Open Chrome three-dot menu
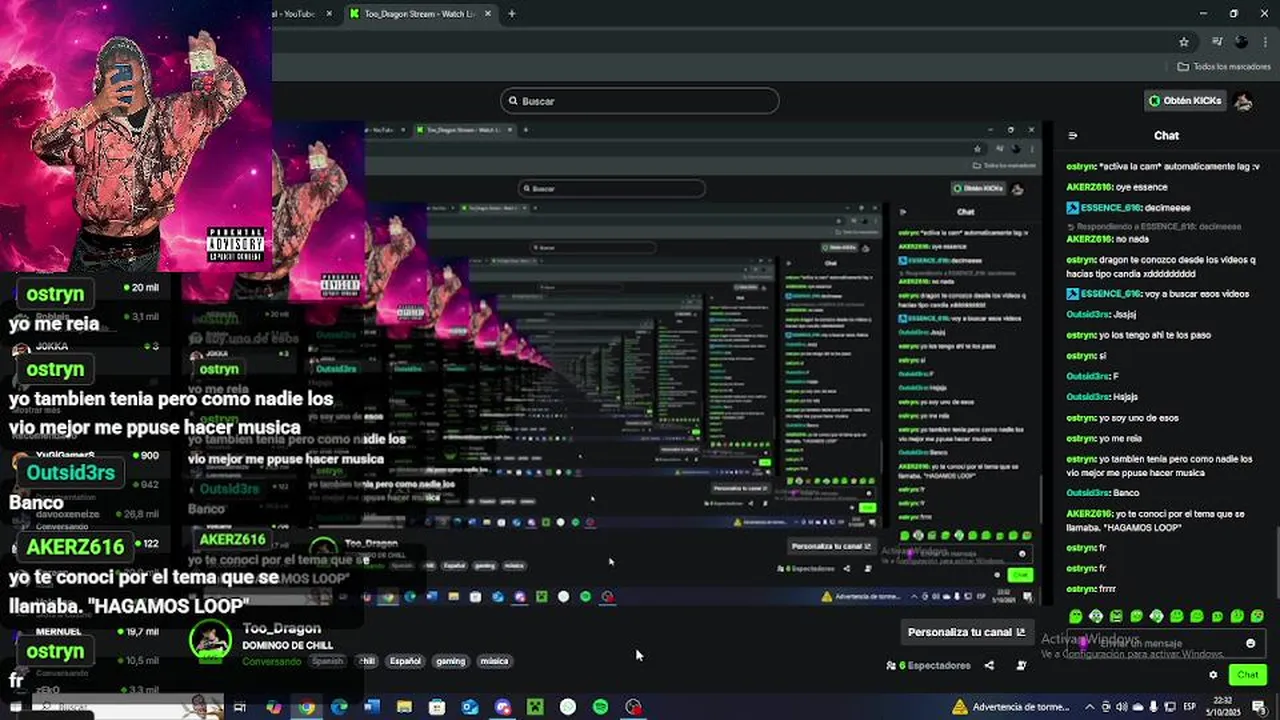 (1264, 42)
